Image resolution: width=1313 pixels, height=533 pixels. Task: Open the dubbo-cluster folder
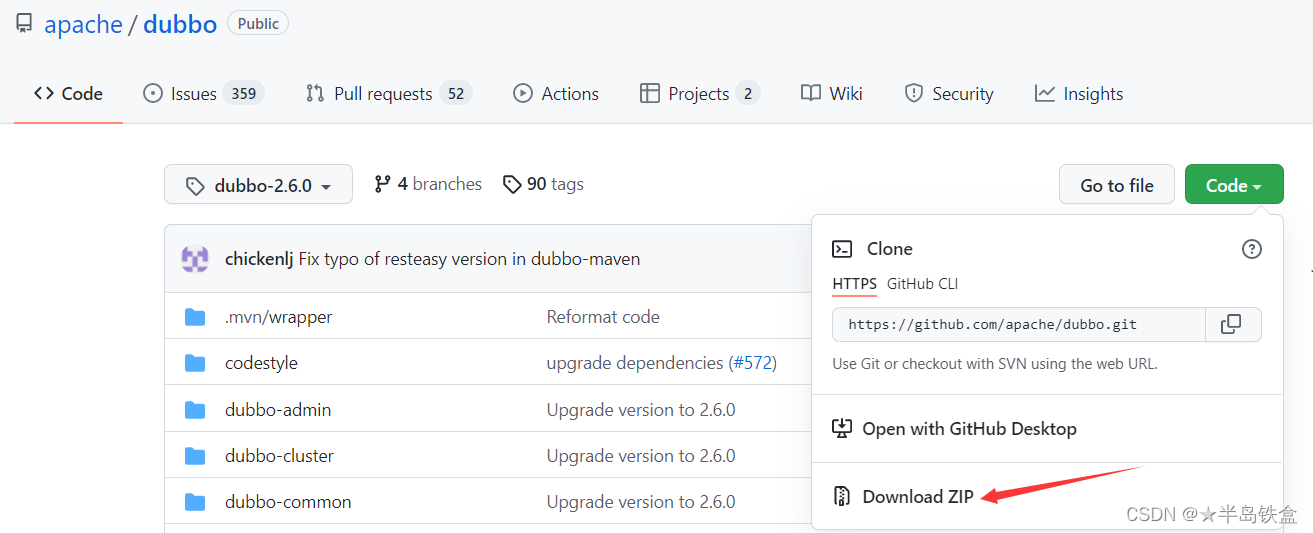point(279,456)
